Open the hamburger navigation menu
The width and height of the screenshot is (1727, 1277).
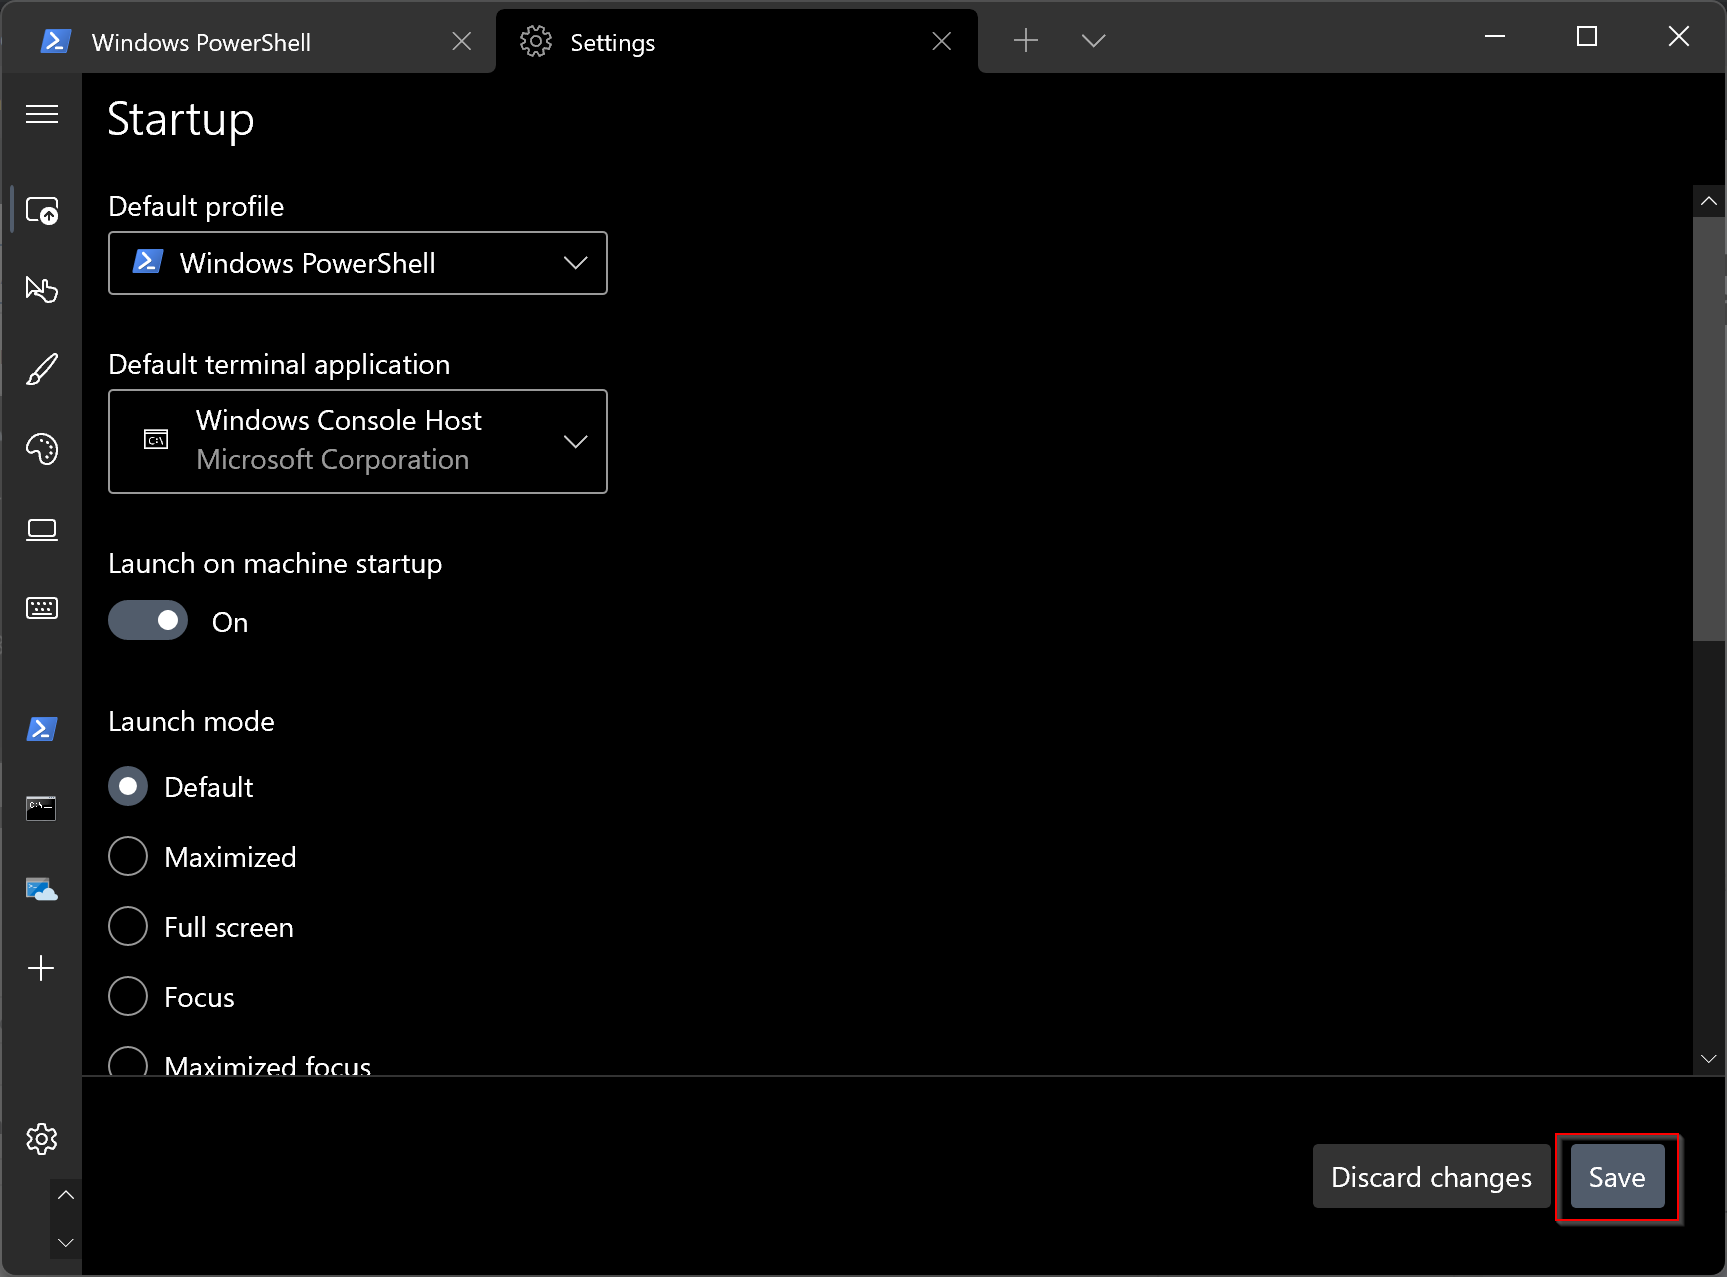pos(42,114)
